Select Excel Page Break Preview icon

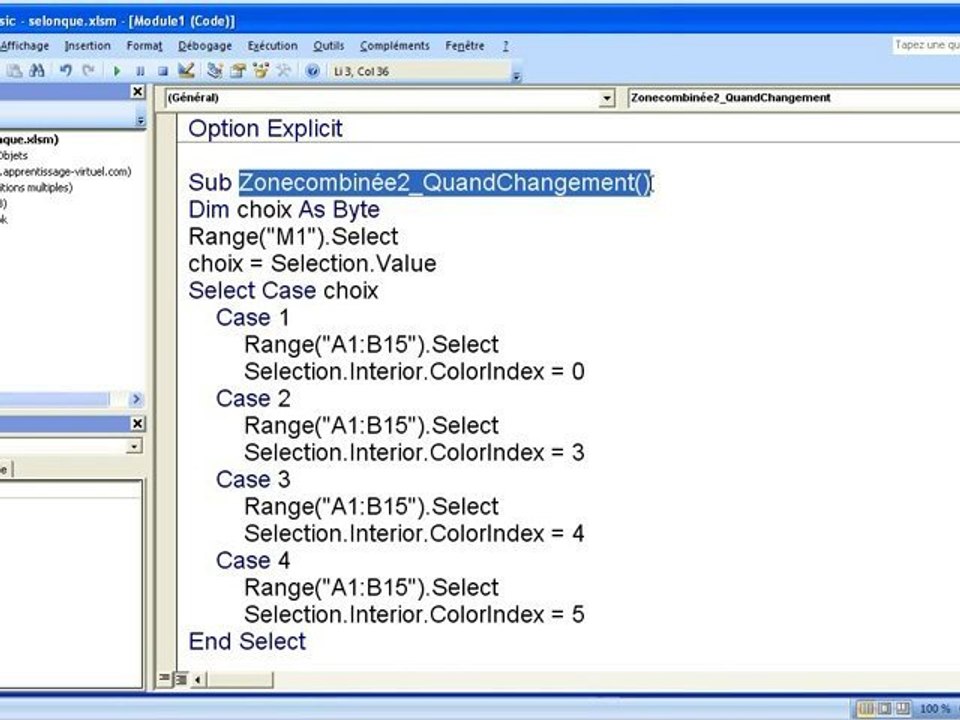click(903, 709)
